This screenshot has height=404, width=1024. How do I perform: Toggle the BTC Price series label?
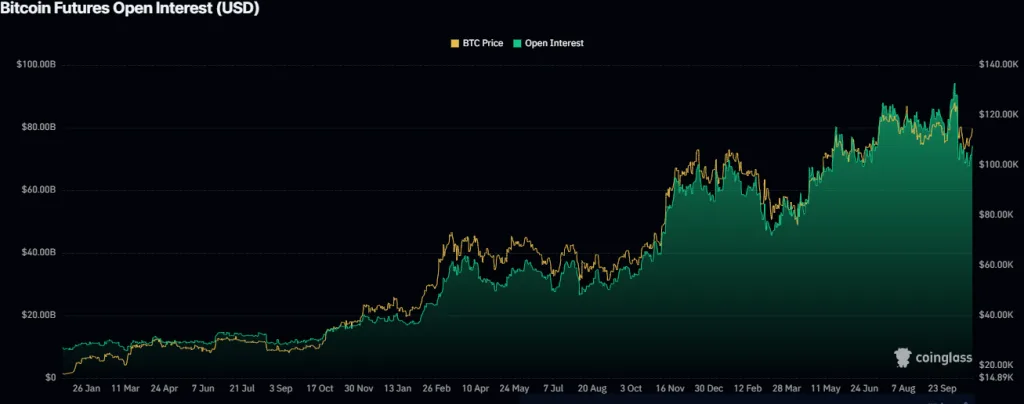(482, 43)
